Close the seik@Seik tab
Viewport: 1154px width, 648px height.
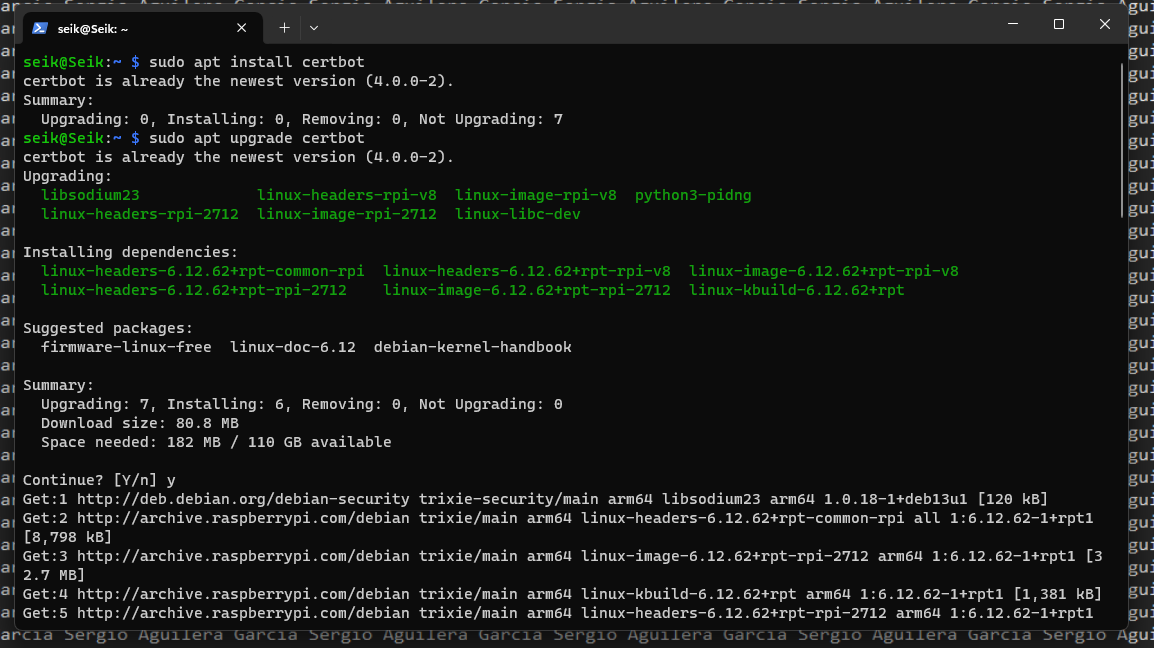(x=242, y=28)
